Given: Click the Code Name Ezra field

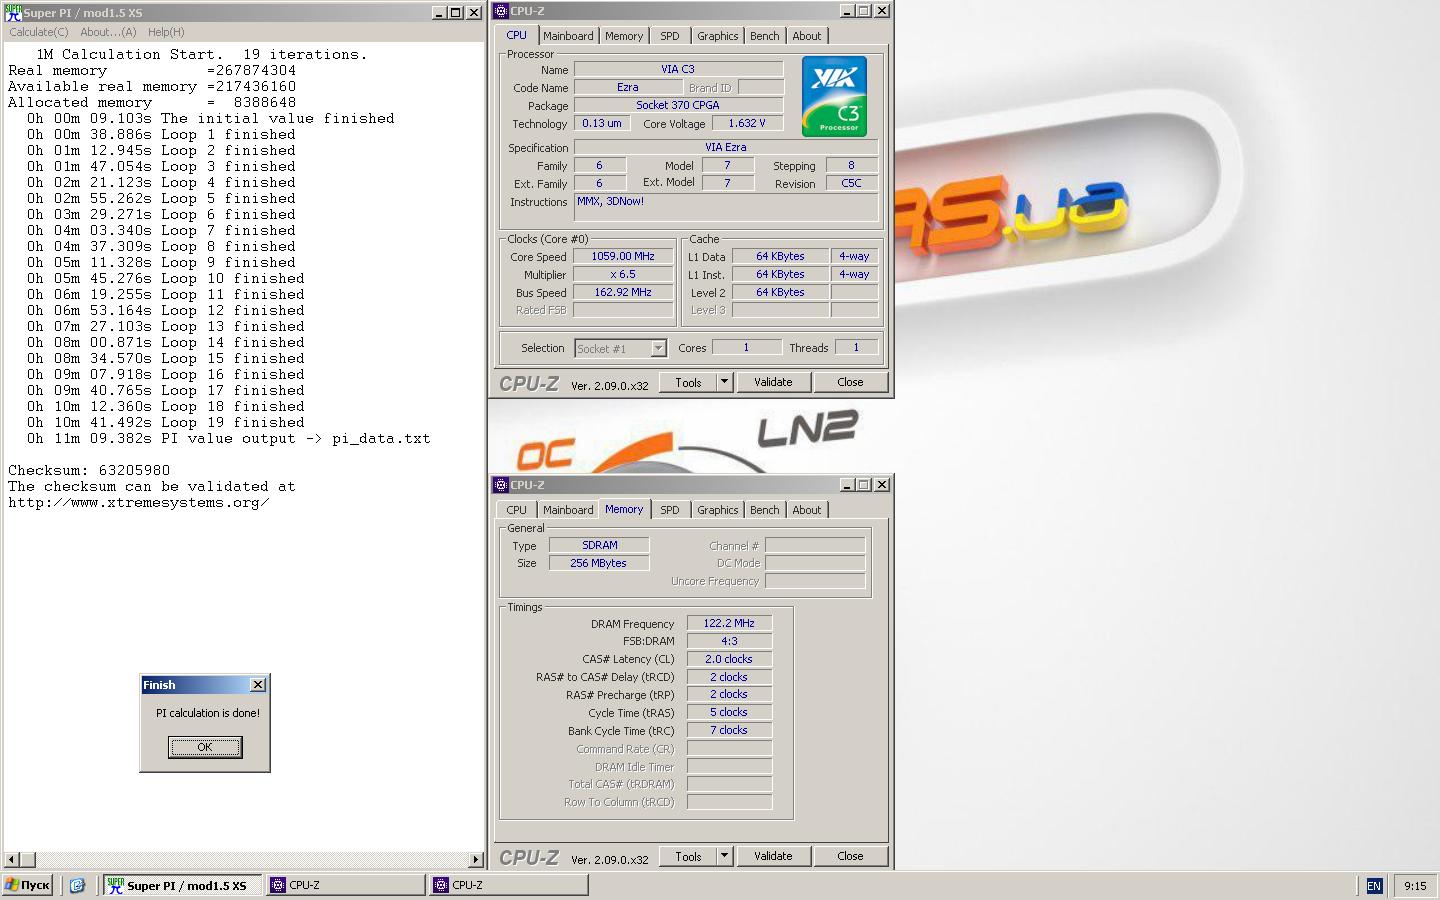Looking at the screenshot, I should click(x=628, y=87).
